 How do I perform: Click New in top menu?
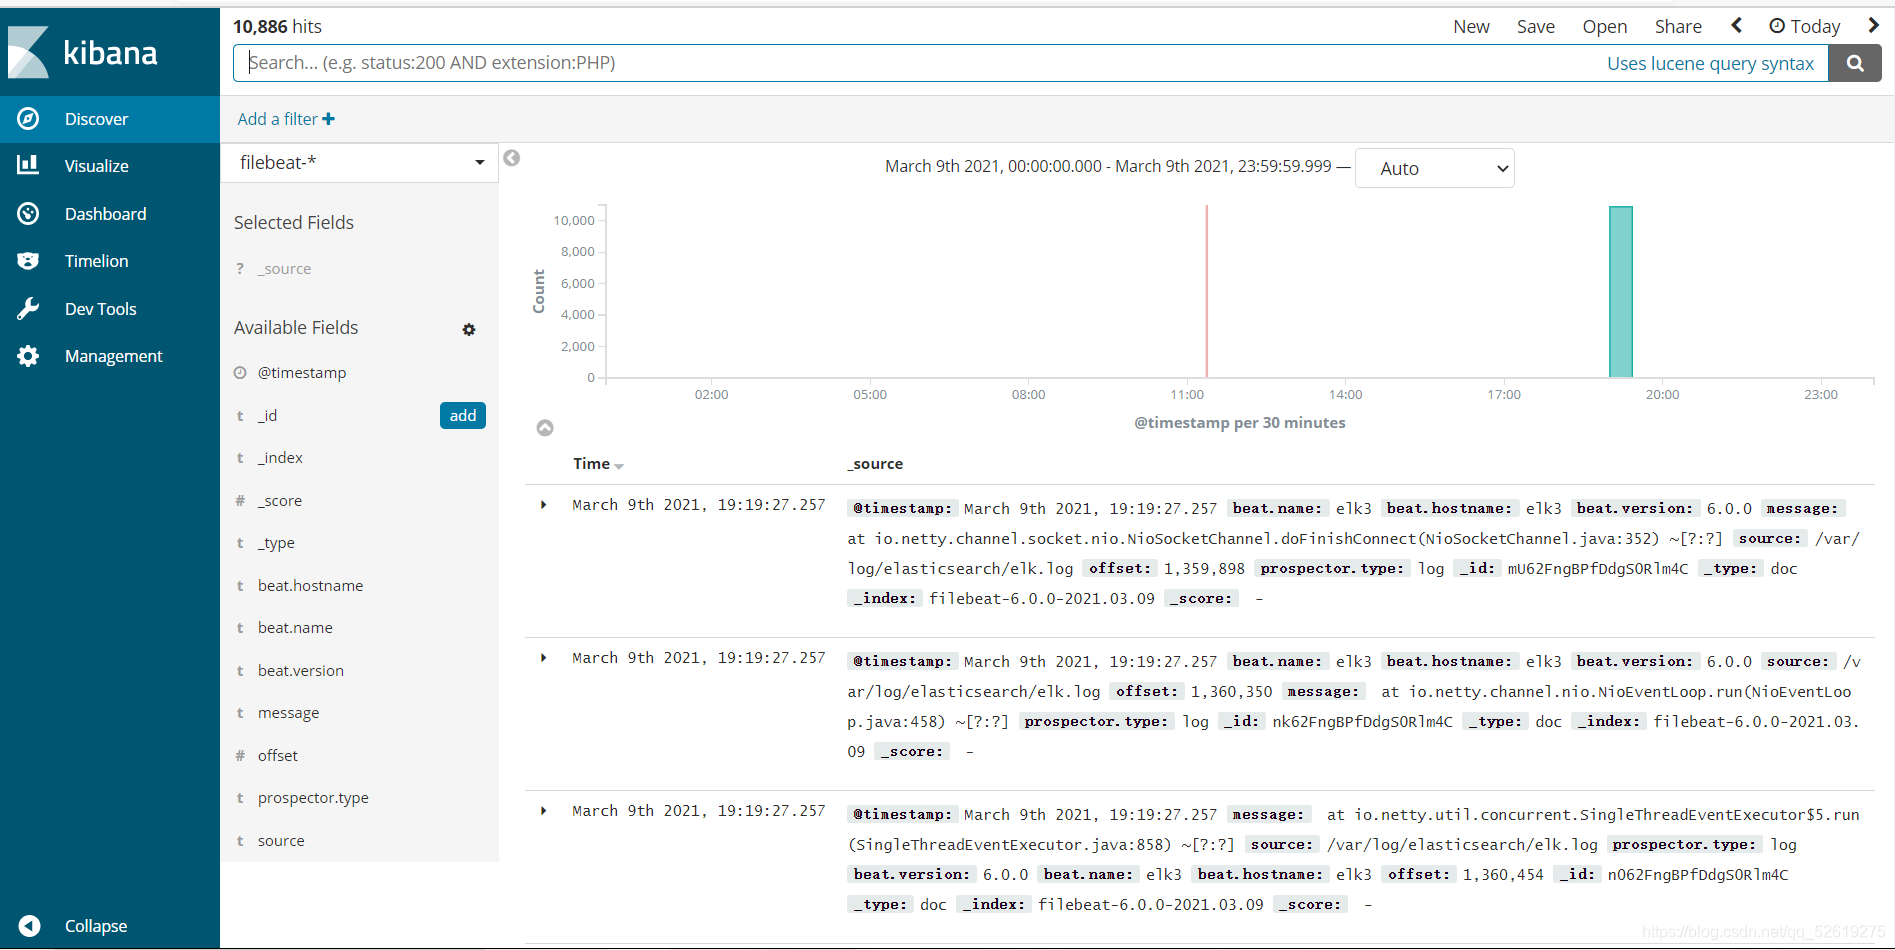pyautogui.click(x=1471, y=26)
